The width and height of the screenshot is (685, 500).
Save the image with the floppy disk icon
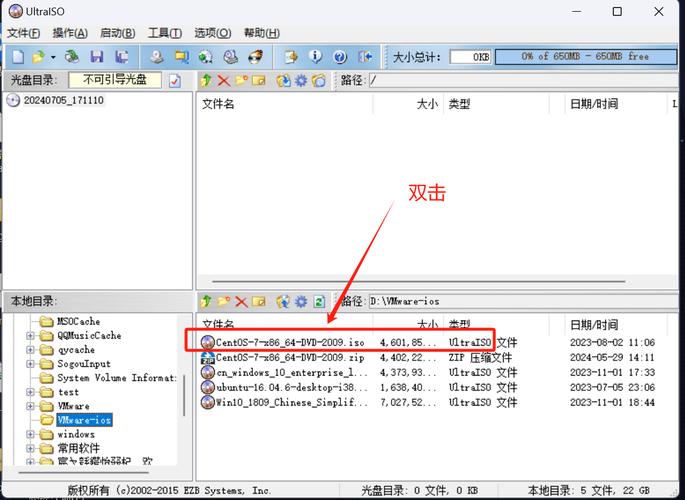97,57
